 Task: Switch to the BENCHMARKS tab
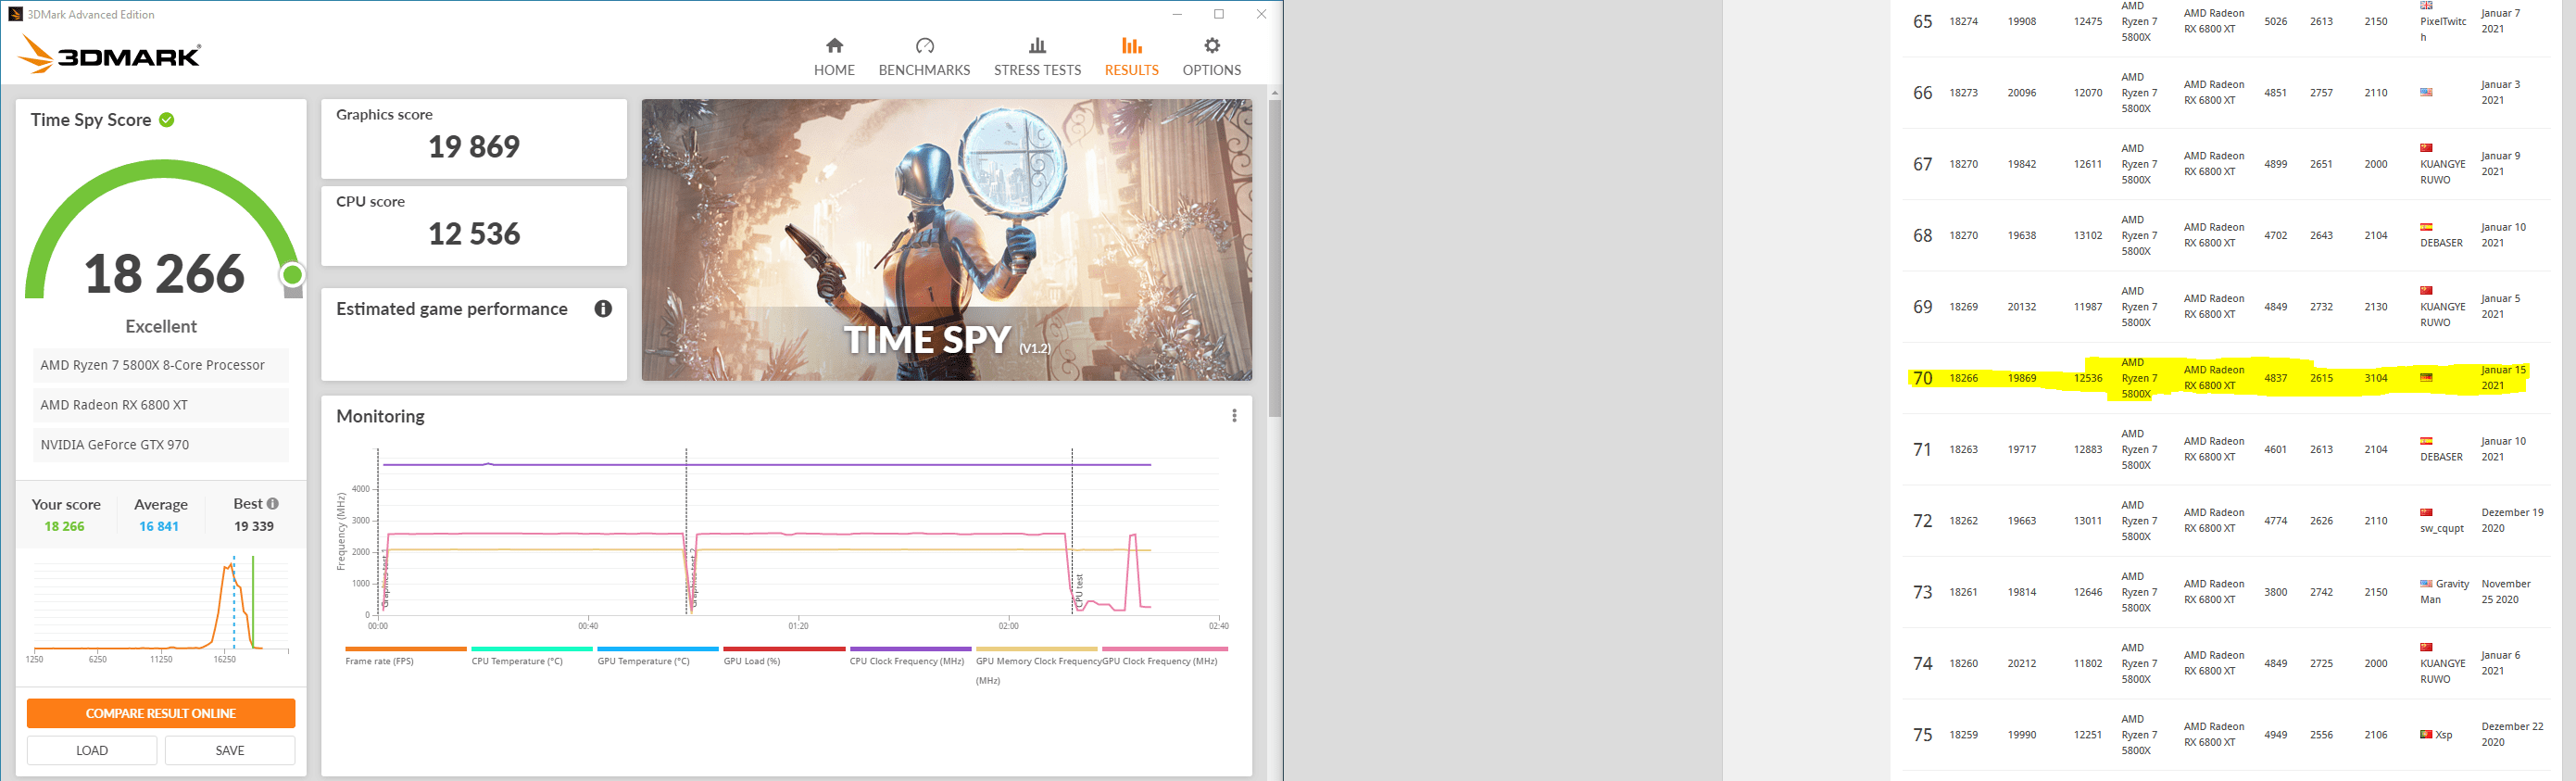point(924,57)
